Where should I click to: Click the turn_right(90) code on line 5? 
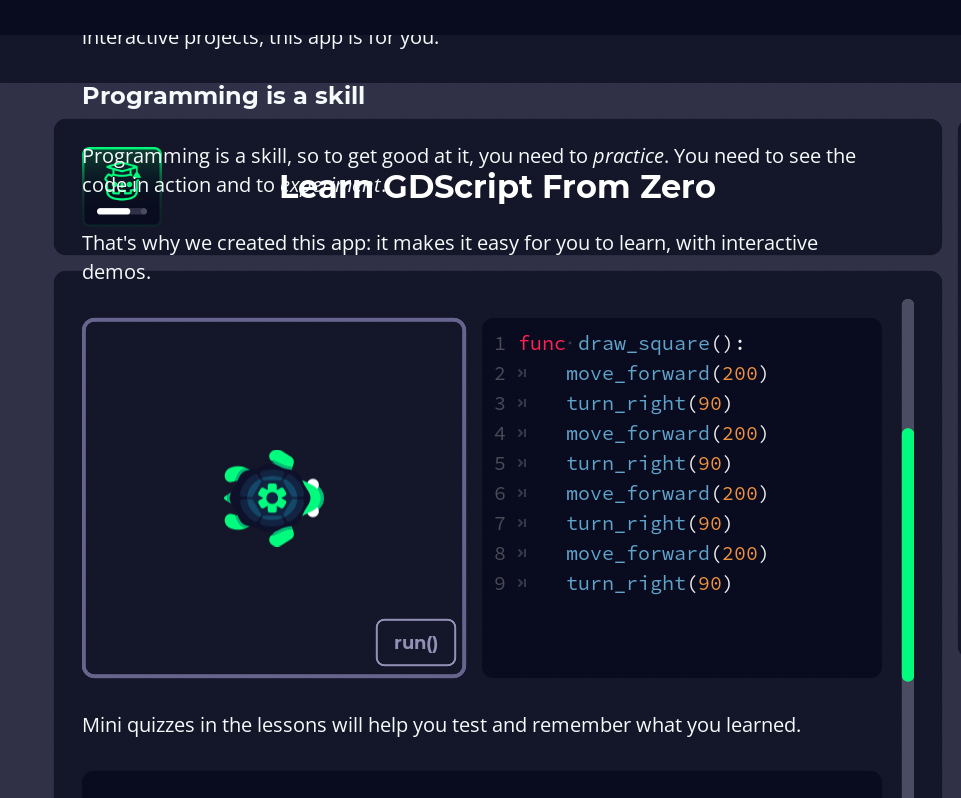click(649, 463)
